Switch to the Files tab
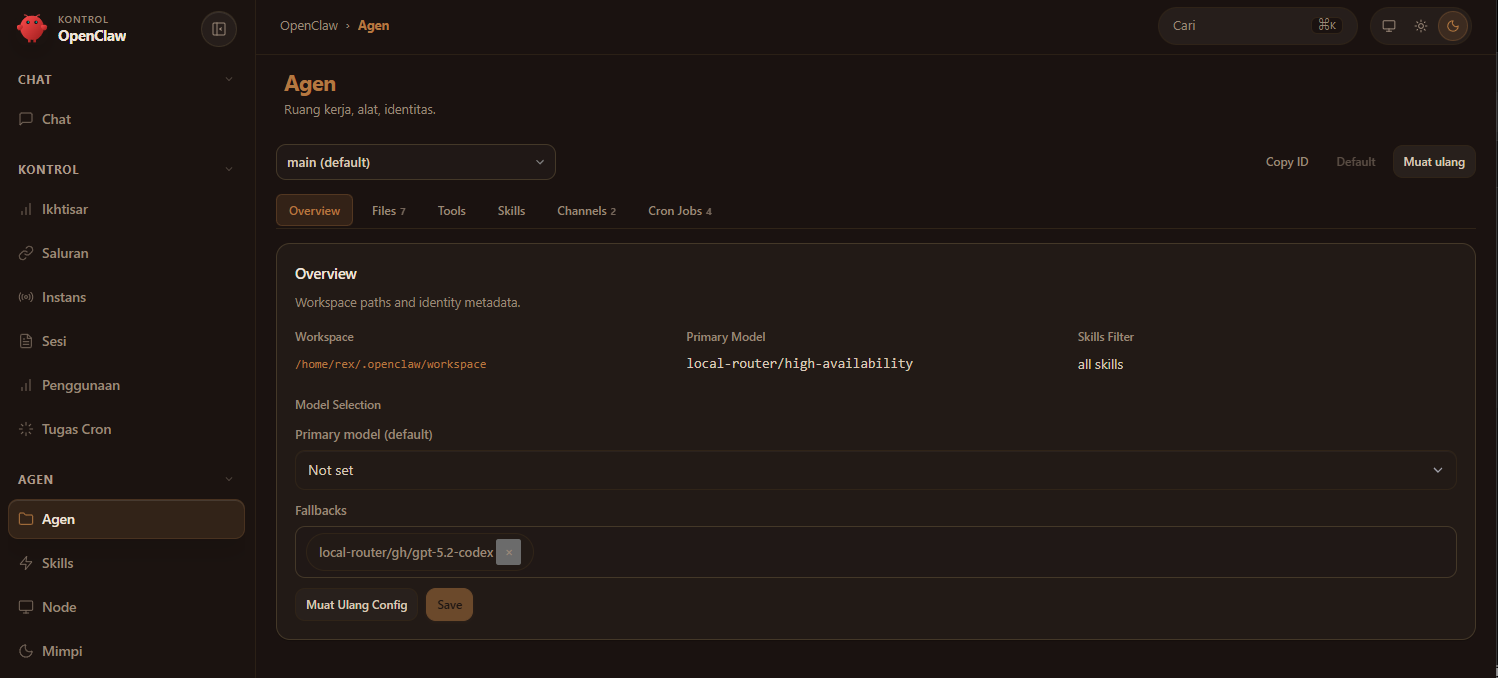This screenshot has height=678, width=1498. (388, 210)
